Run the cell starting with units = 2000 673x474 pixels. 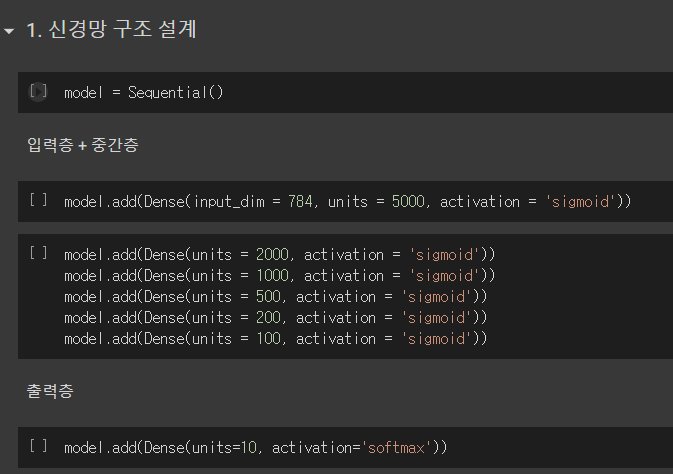coord(38,253)
